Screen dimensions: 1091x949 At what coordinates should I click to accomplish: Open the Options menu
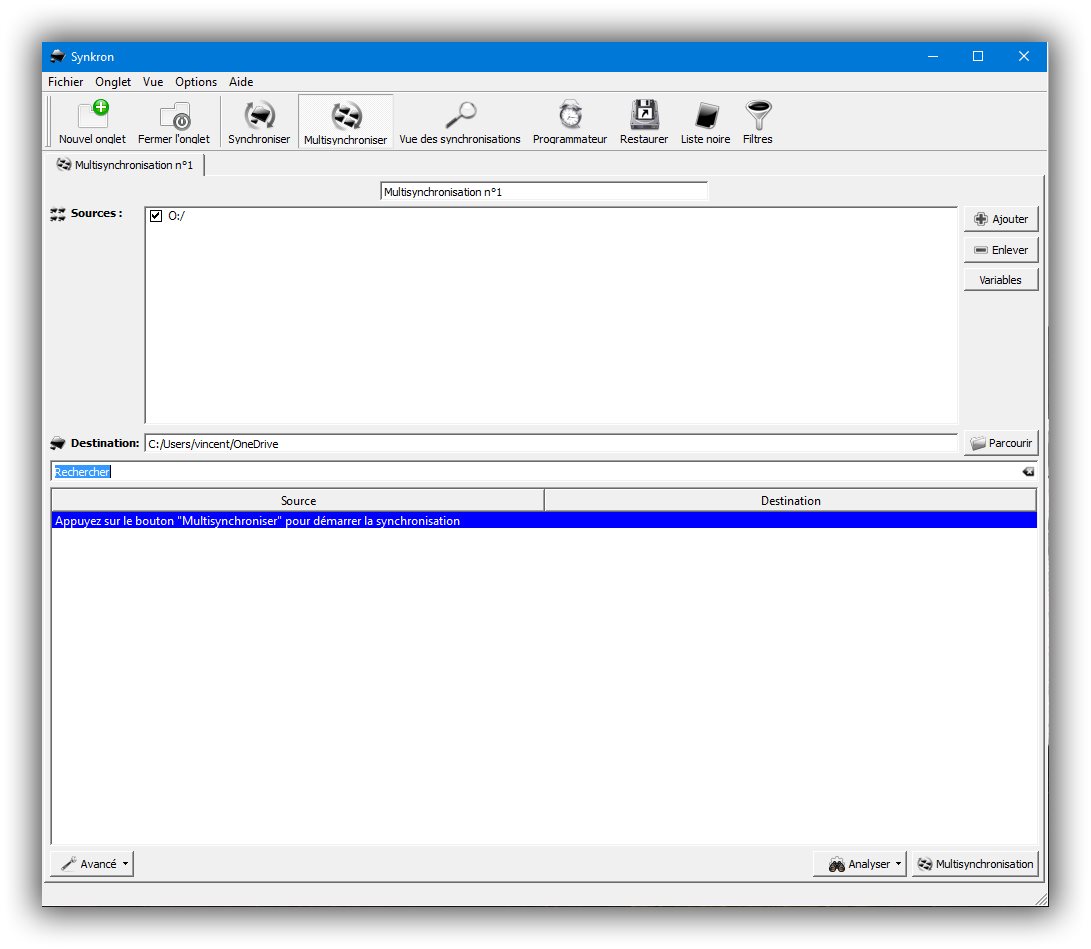point(196,82)
